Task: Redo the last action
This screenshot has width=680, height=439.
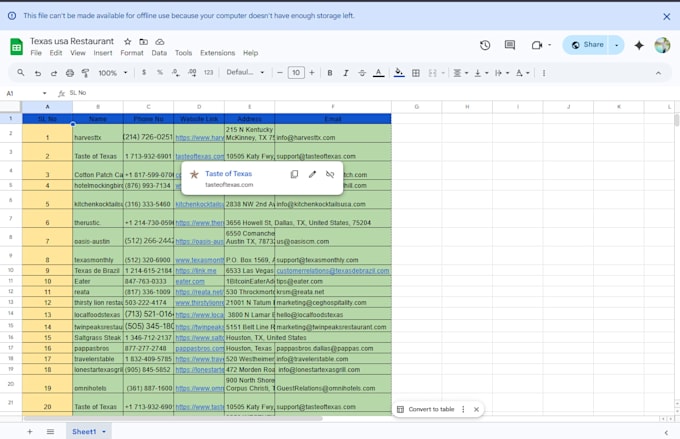Action: pos(54,73)
